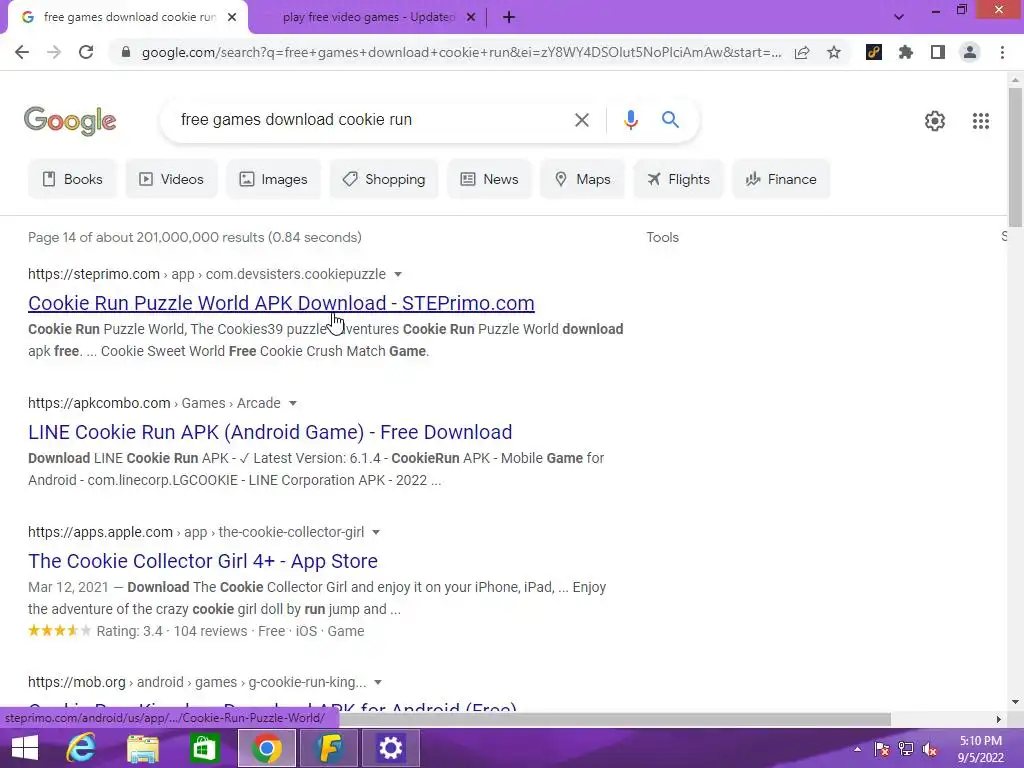The image size is (1024, 768).
Task: Switch to Maps results
Action: point(583,179)
